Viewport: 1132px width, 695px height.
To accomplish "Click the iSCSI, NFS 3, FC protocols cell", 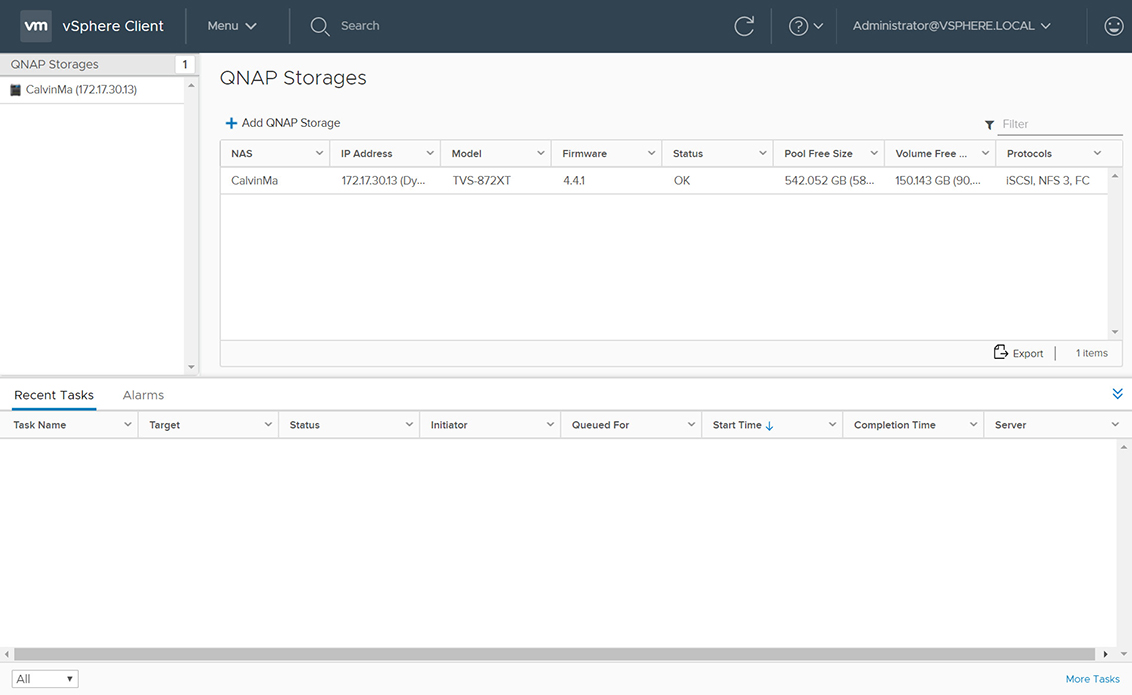I will 1048,180.
